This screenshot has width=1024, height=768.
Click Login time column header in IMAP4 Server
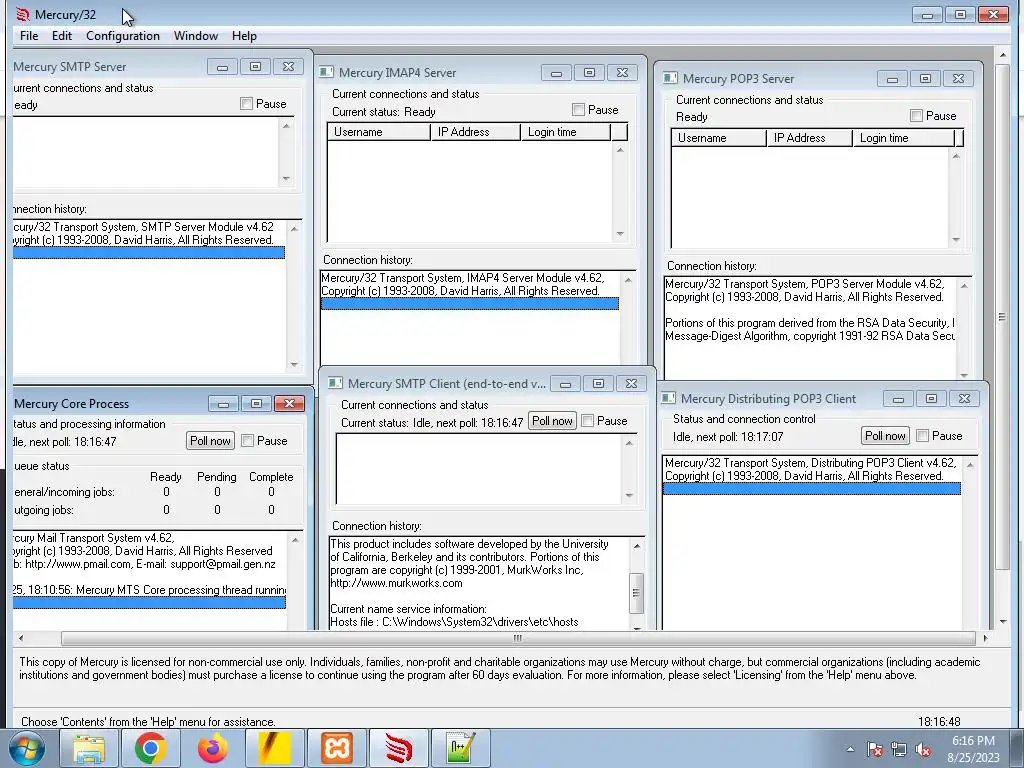tap(566, 132)
